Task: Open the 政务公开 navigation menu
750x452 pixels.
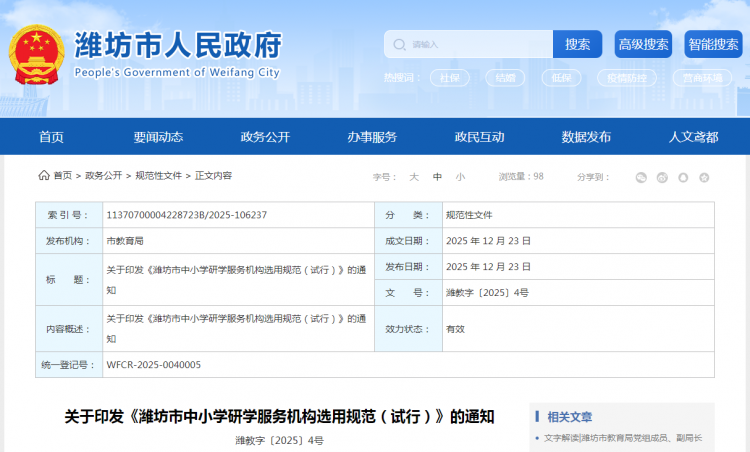Action: (x=265, y=137)
